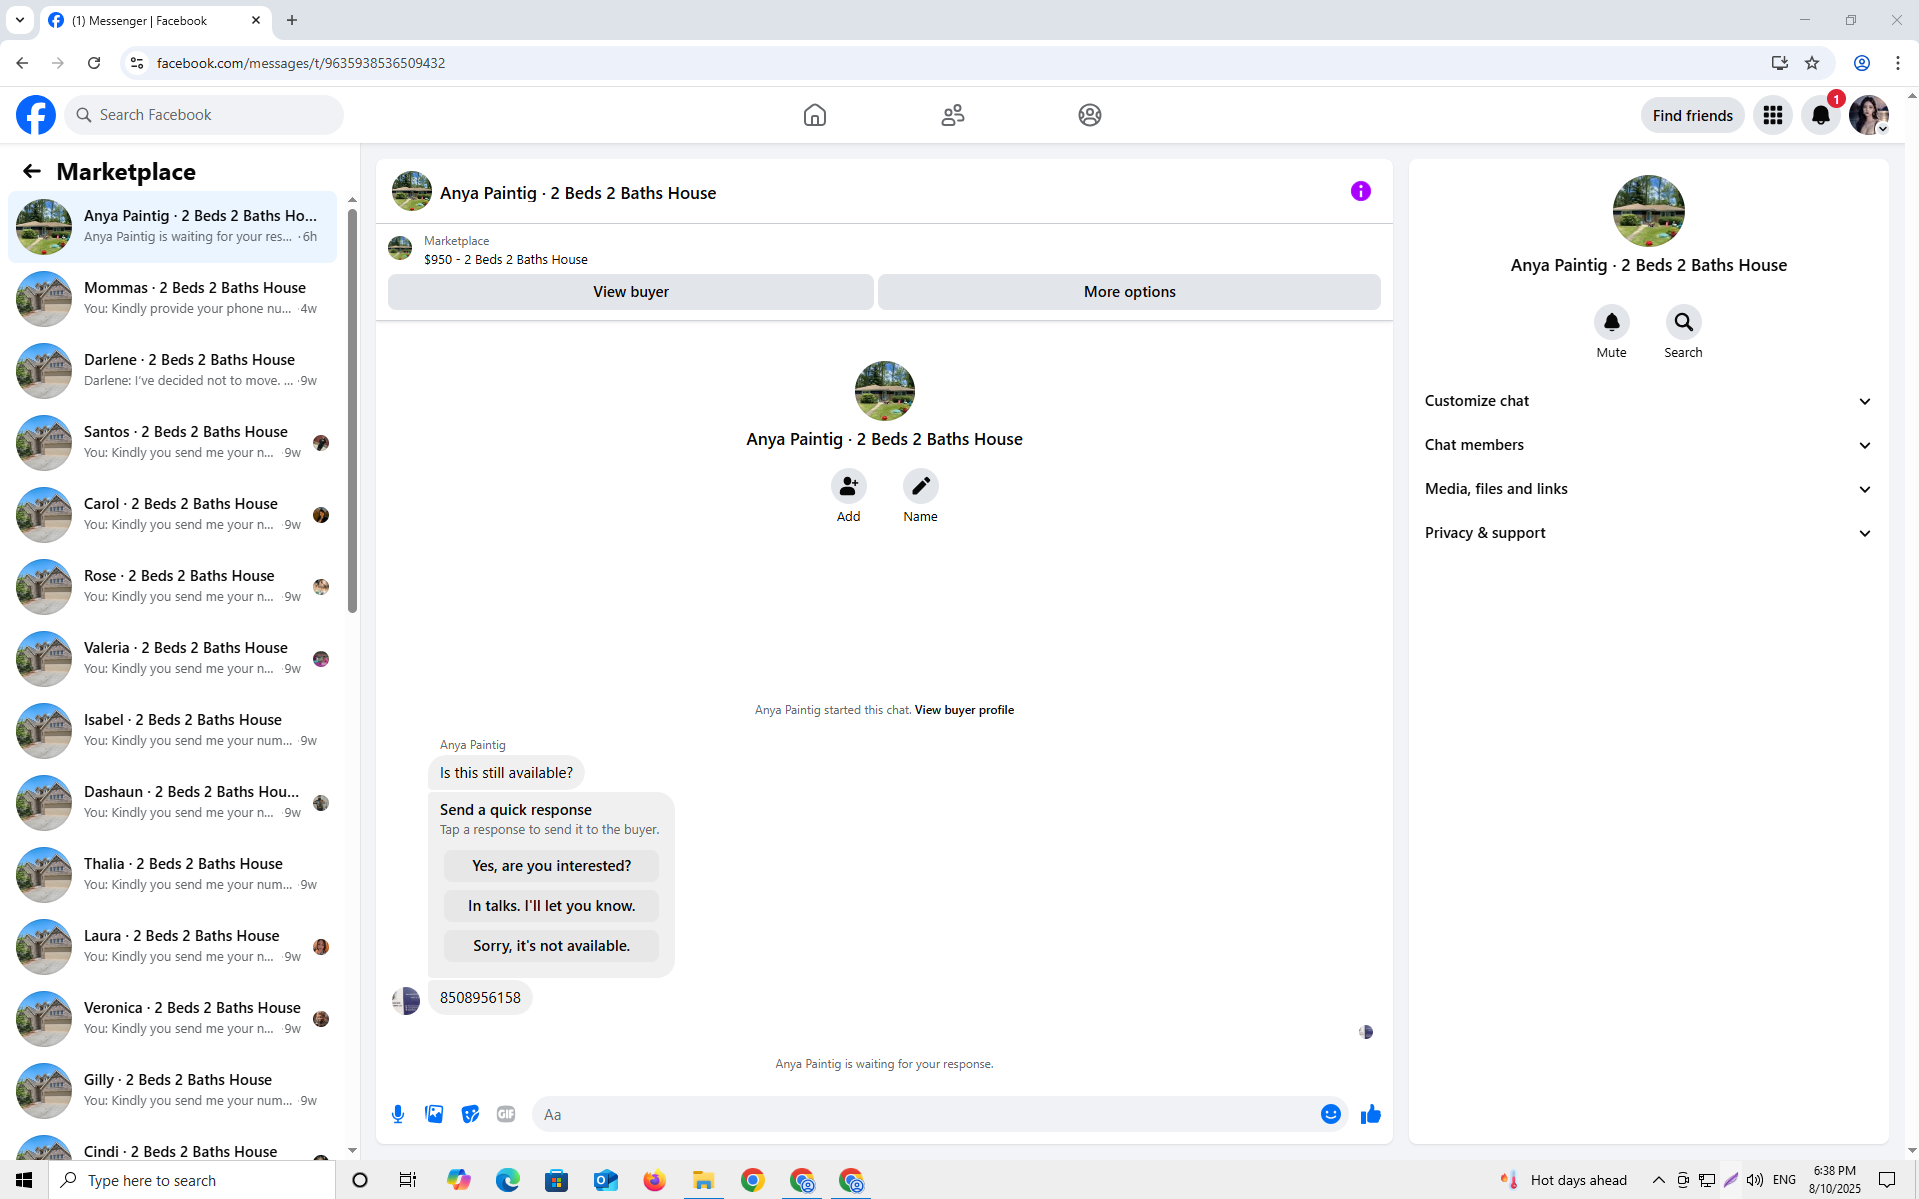This screenshot has height=1199, width=1919.
Task: Focus the Windows taskbar search box
Action: click(x=192, y=1180)
